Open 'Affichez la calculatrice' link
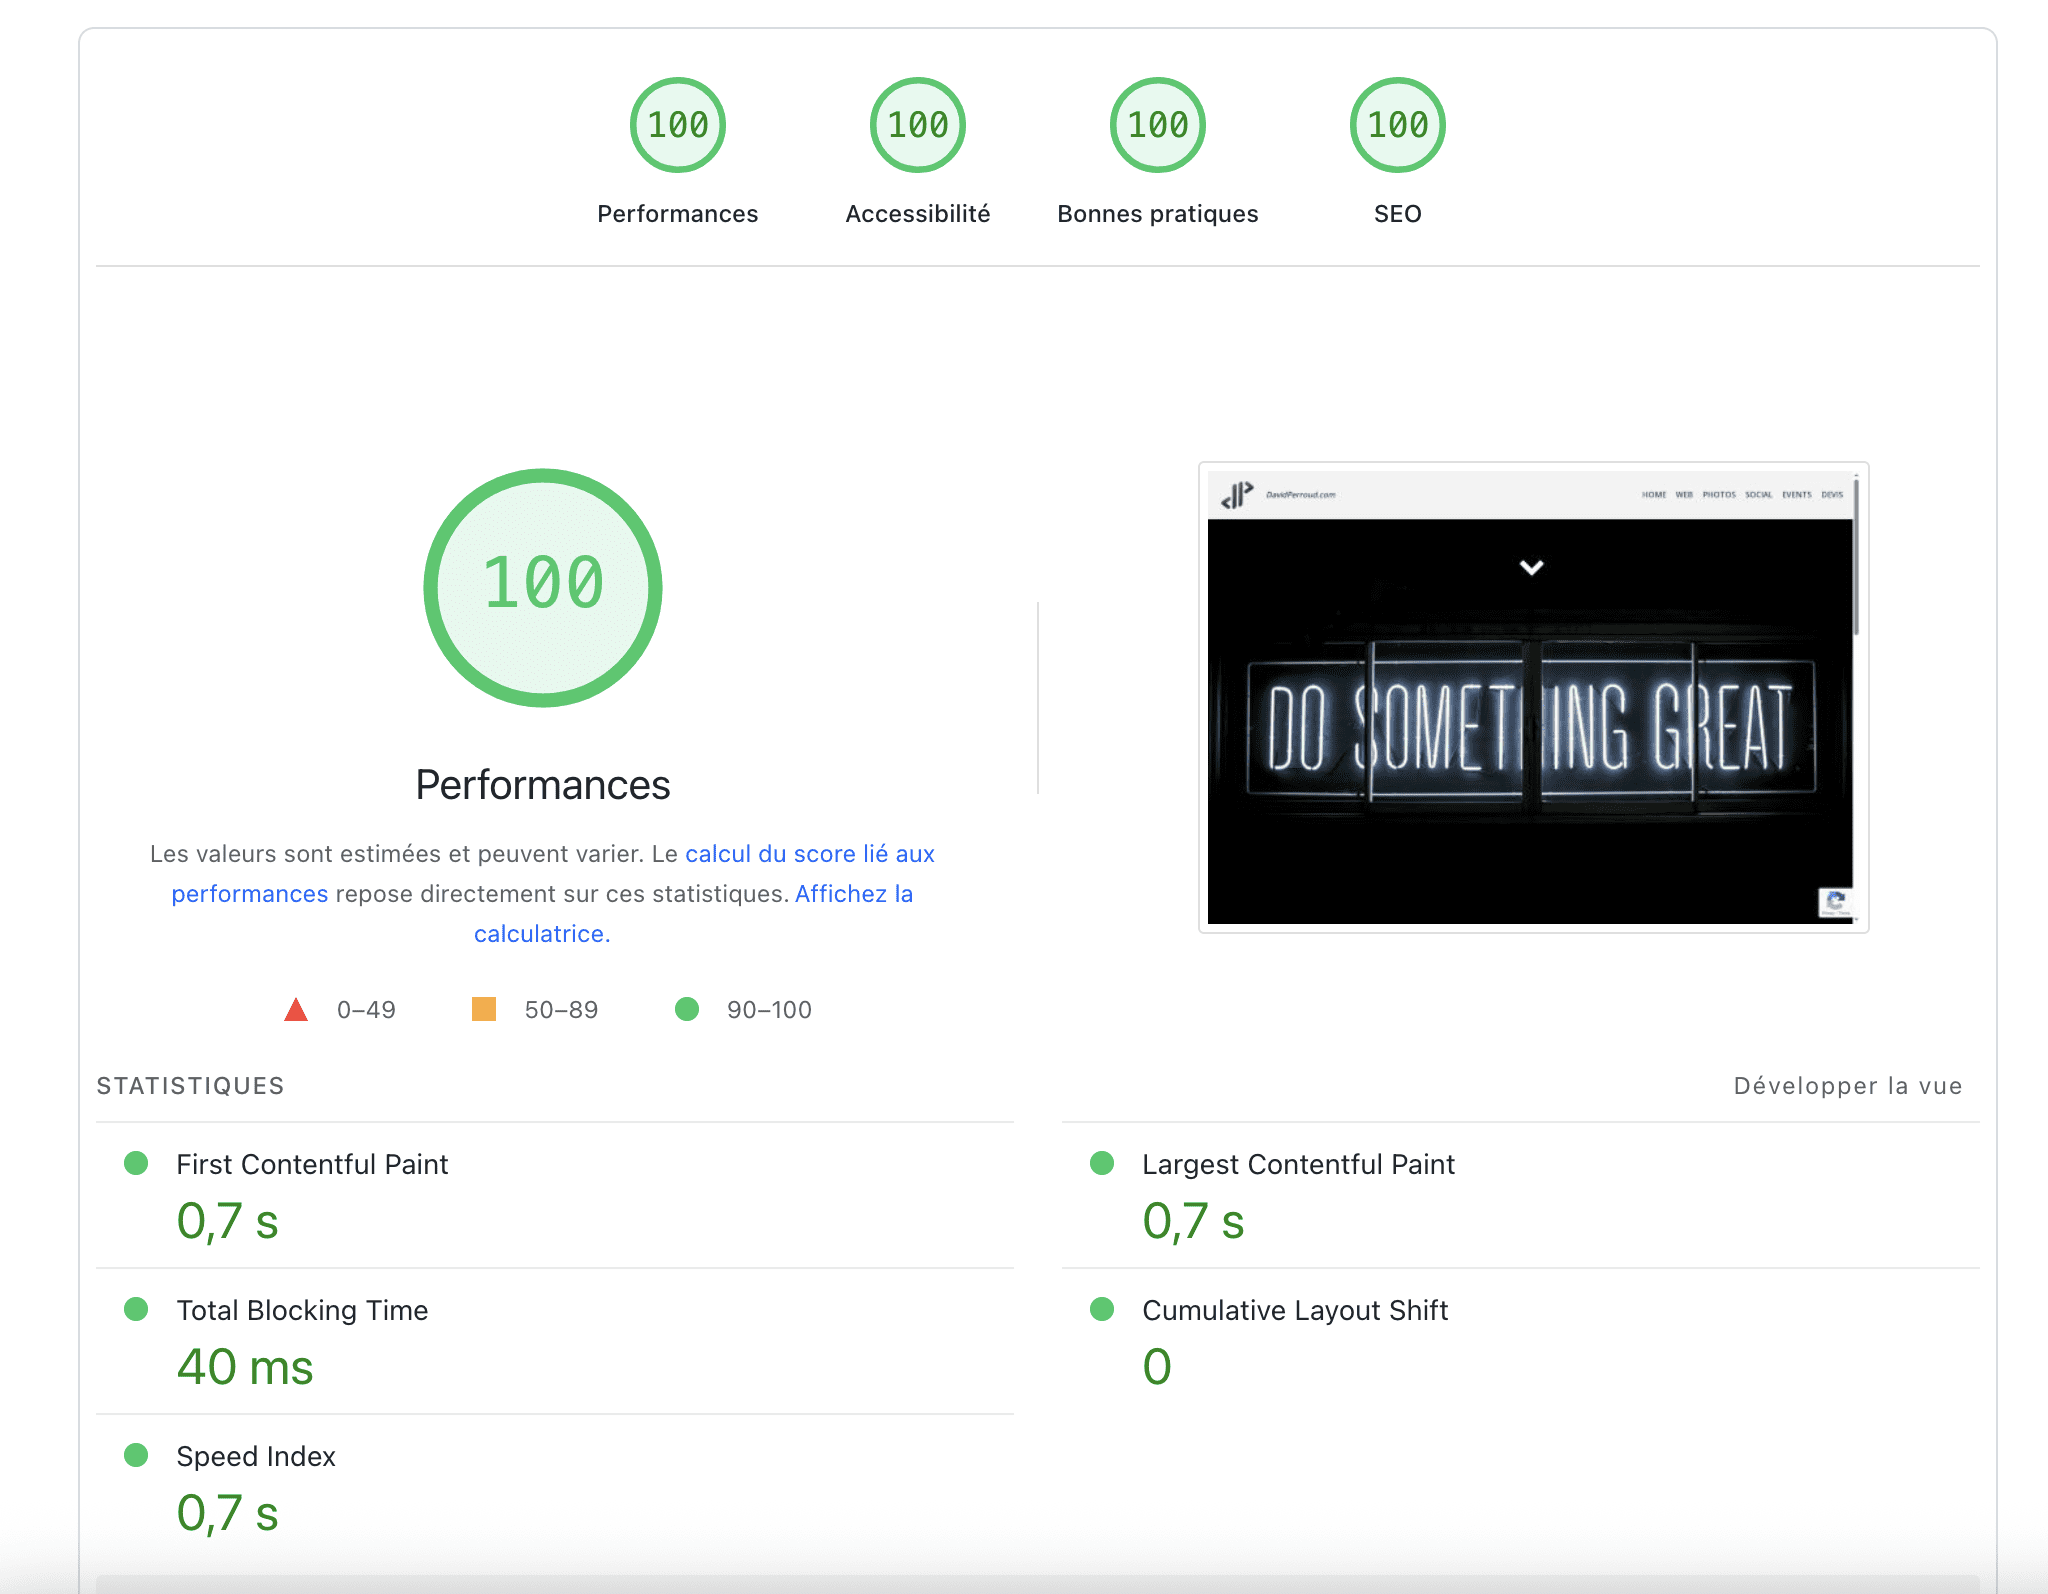Screen dimensions: 2048x1594 [854, 894]
